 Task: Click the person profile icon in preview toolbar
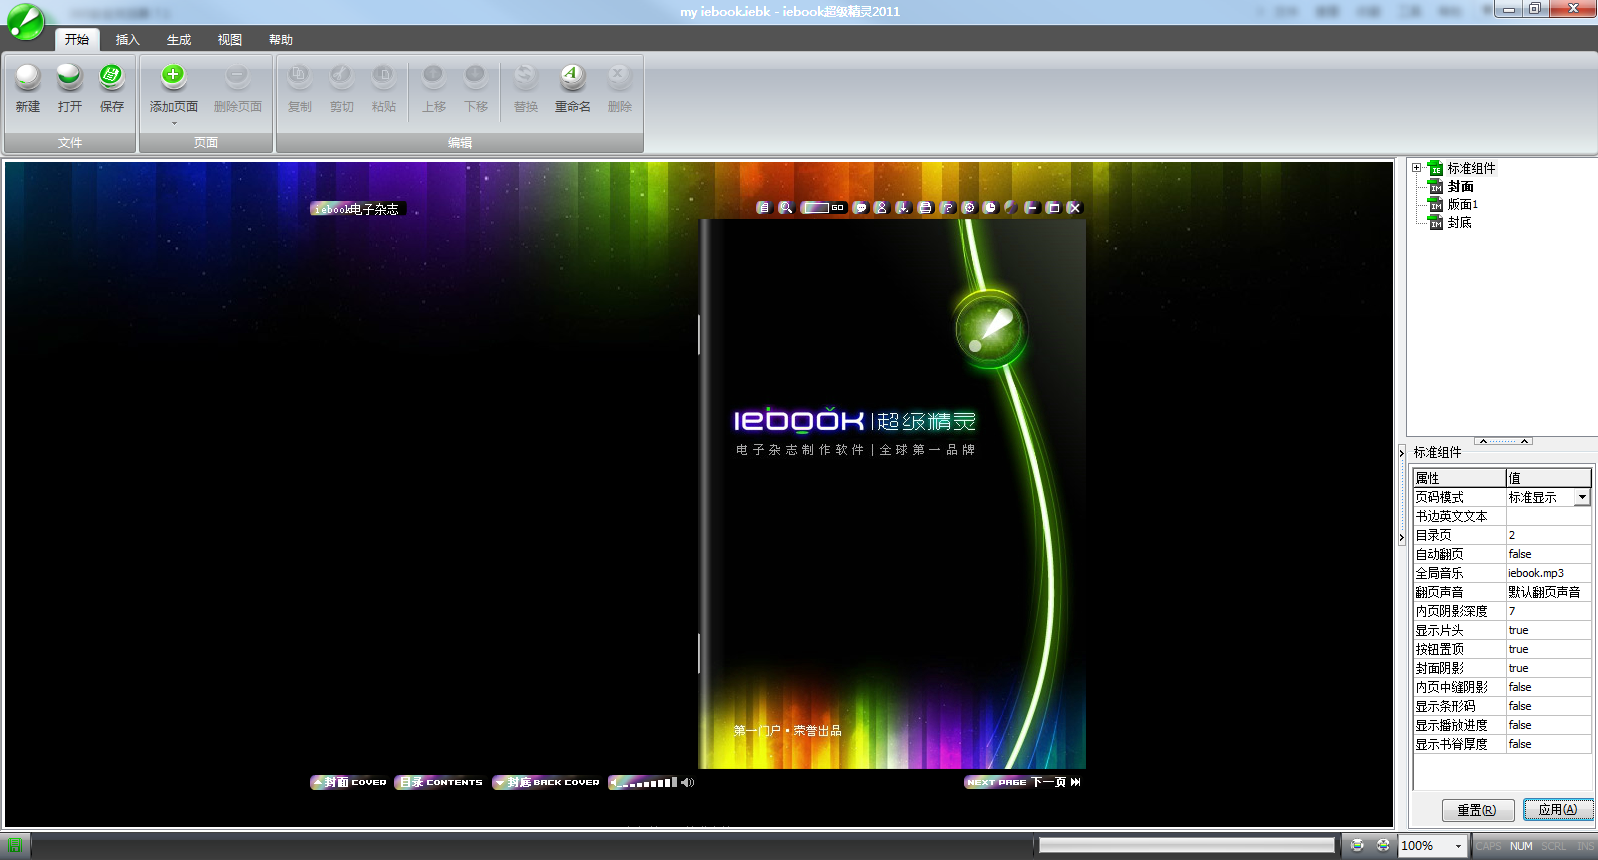pyautogui.click(x=881, y=208)
